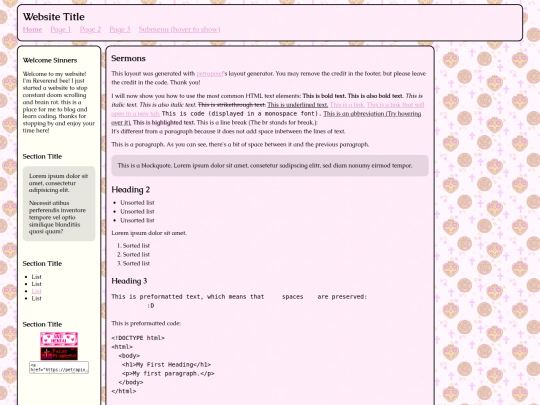Click the False Prophets badge image
Image resolution: width=540 pixels, height=405 pixels.
[59, 354]
